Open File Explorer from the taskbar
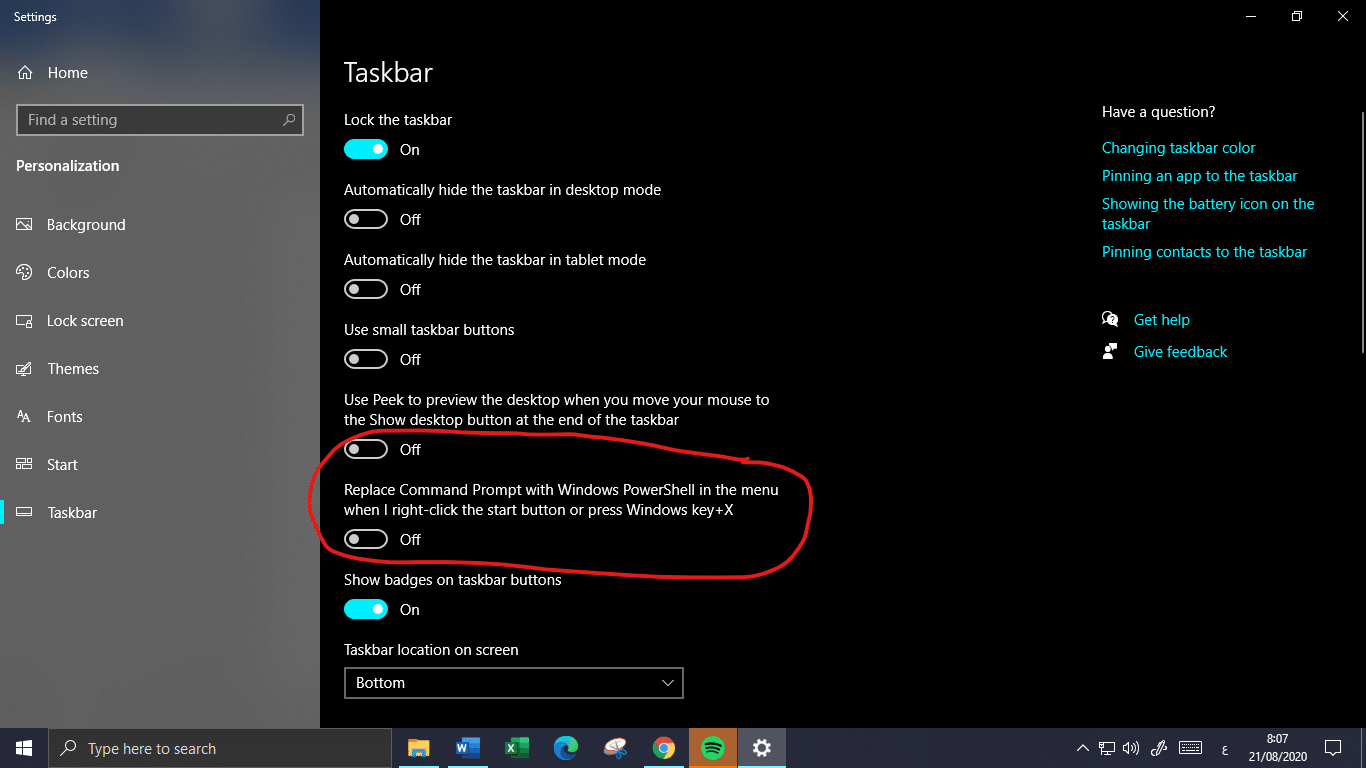This screenshot has width=1366, height=768. click(x=418, y=748)
